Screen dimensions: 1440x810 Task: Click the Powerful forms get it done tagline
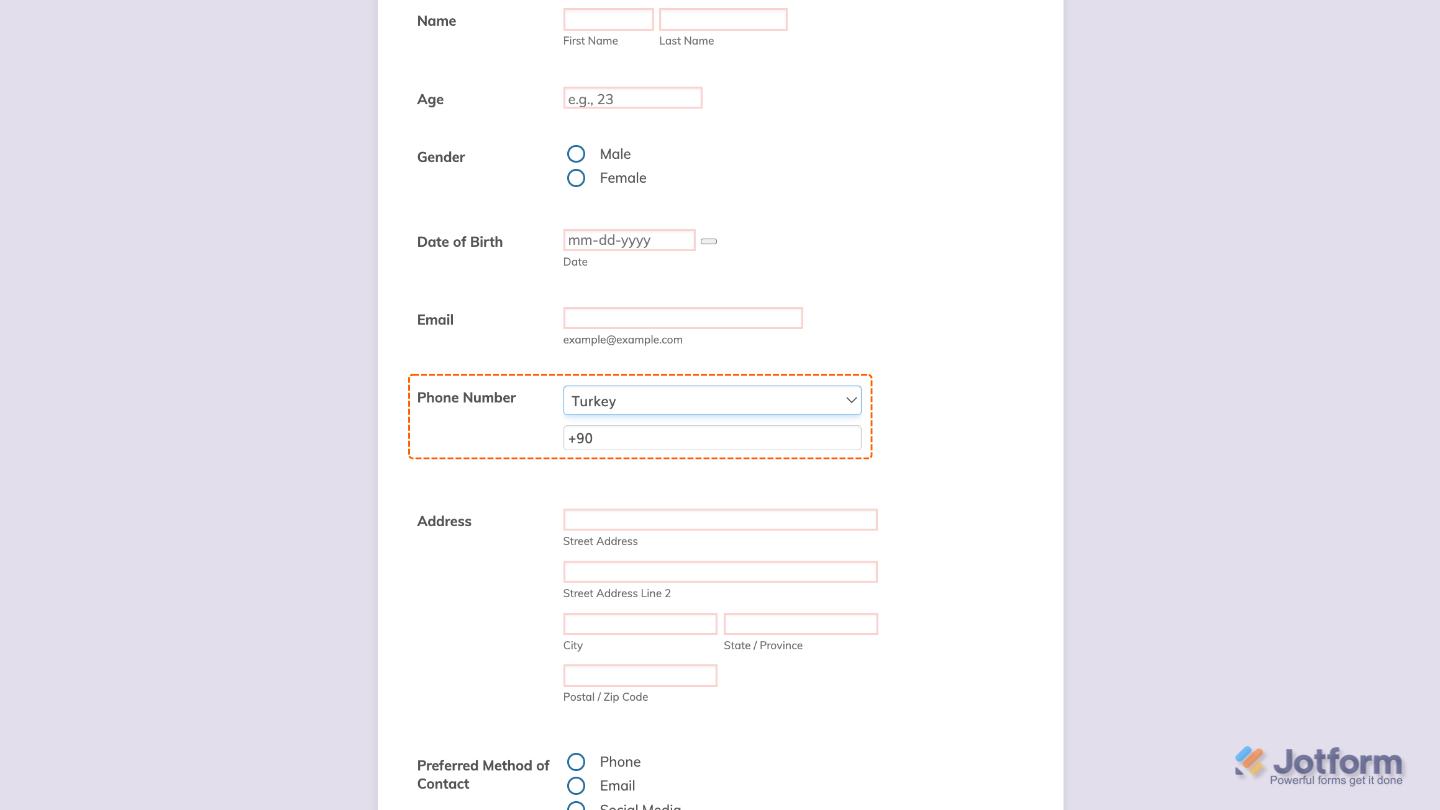pyautogui.click(x=1335, y=779)
